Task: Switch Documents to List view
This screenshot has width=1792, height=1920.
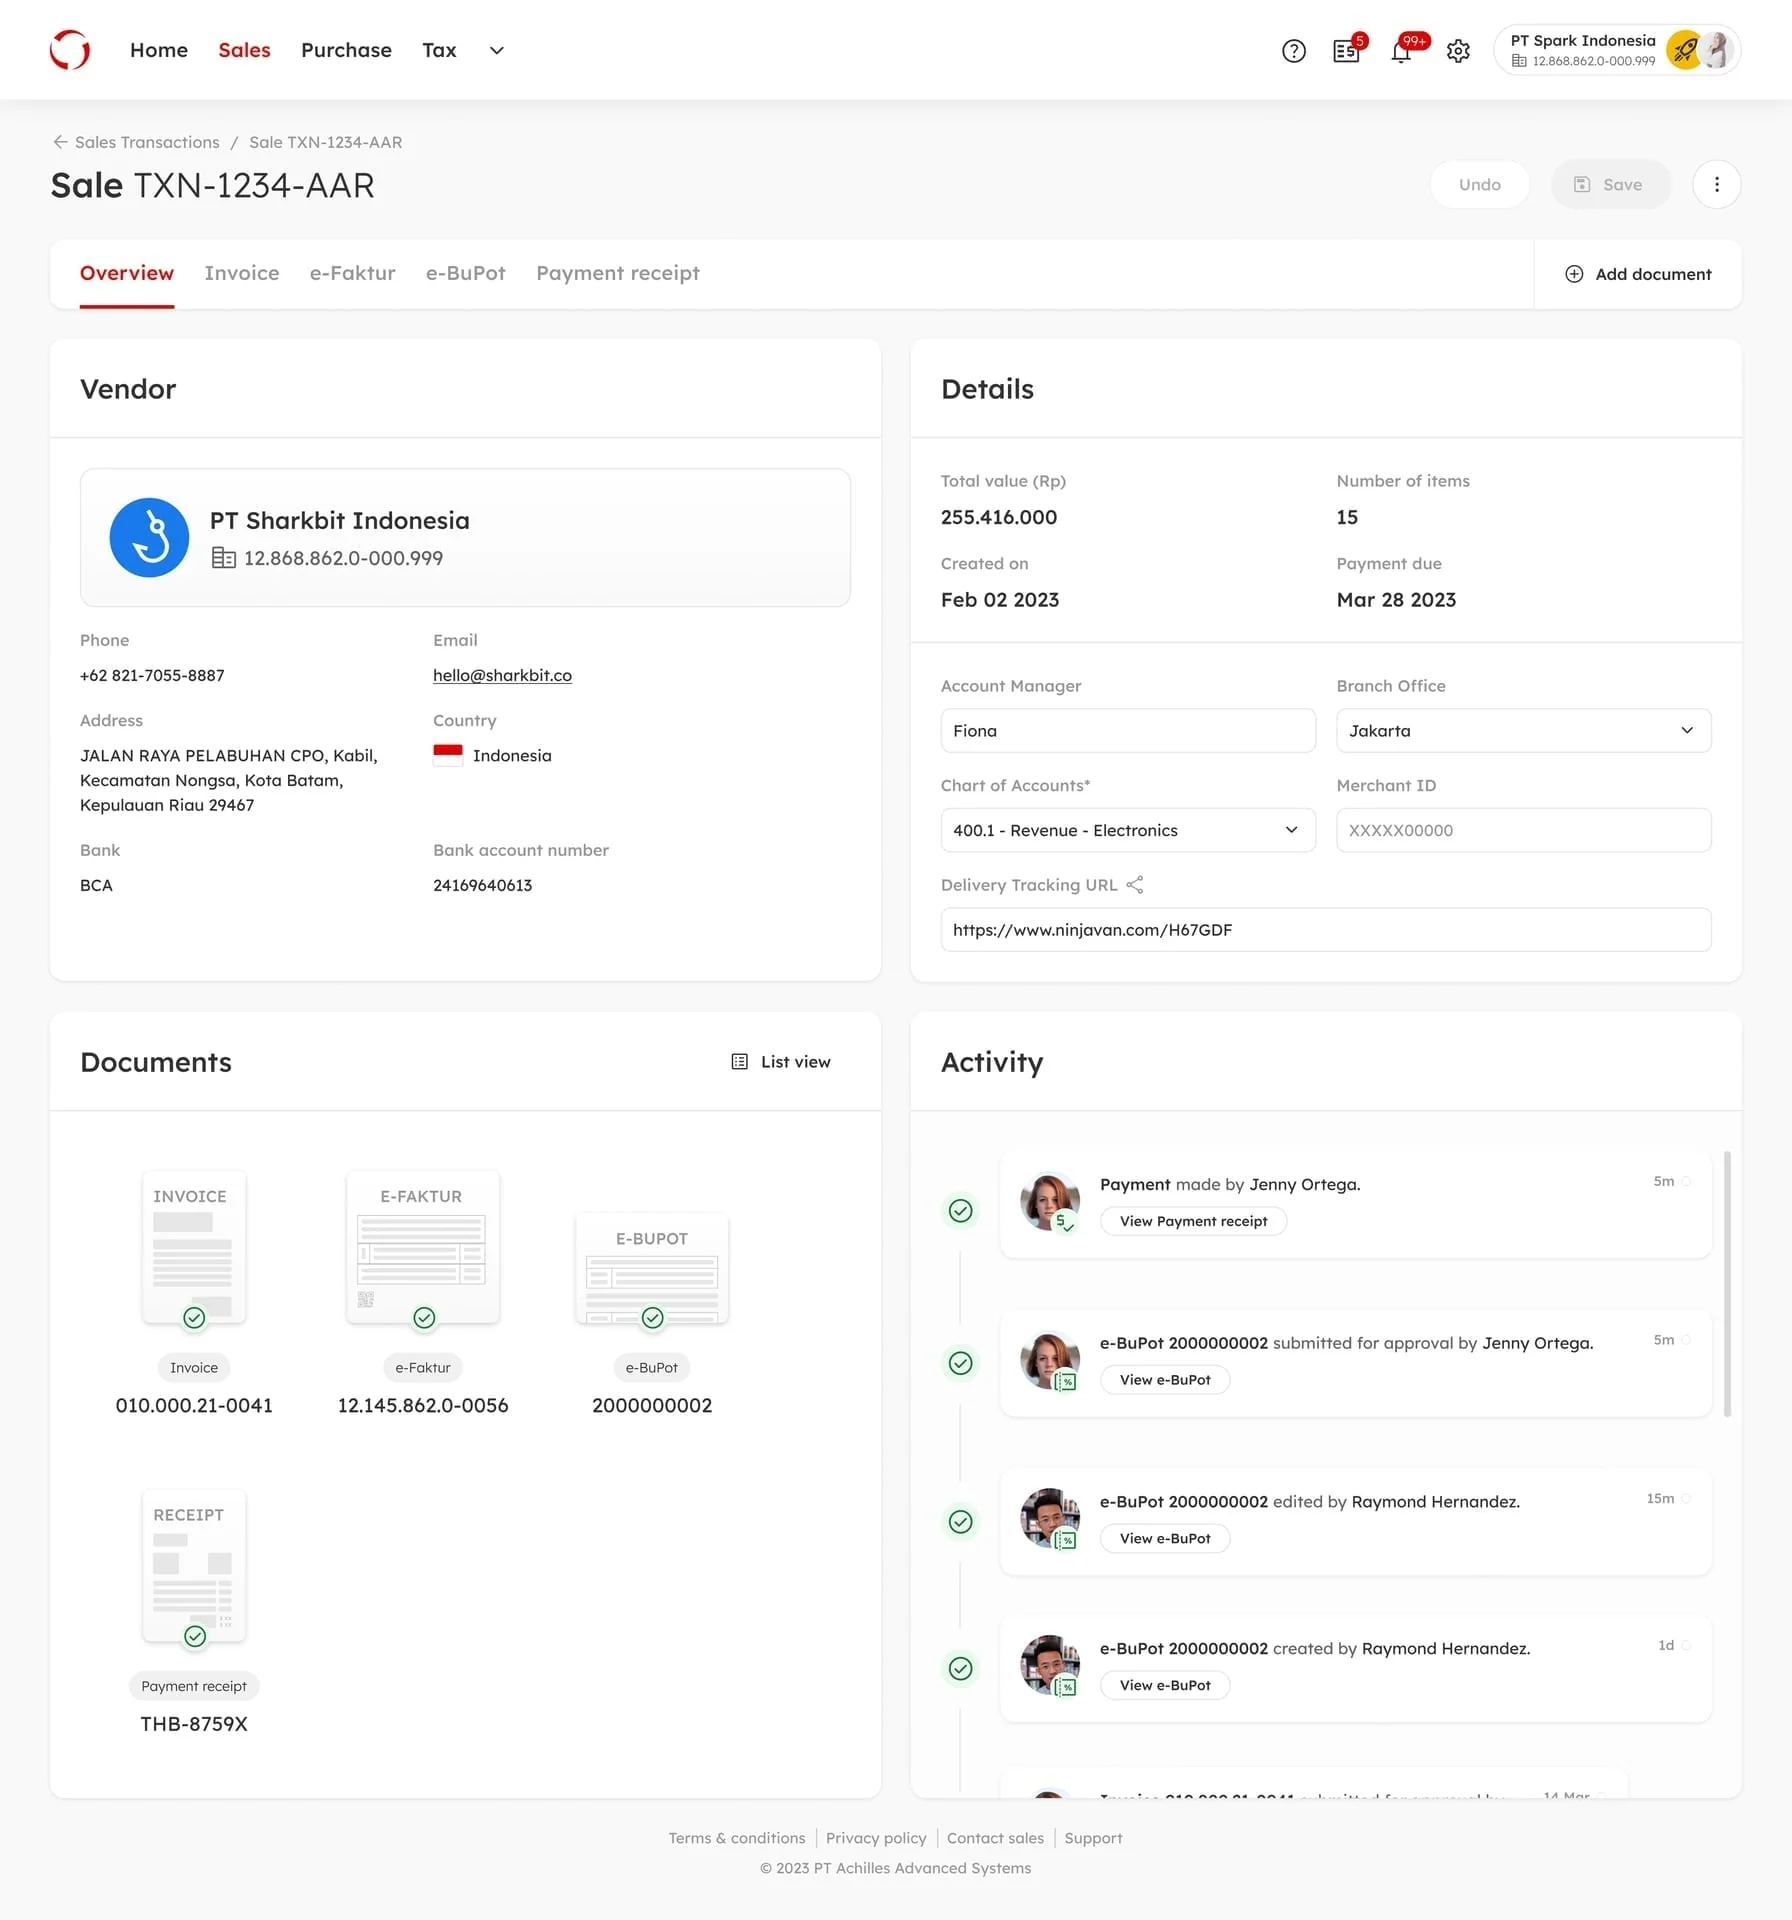Action: click(780, 1062)
